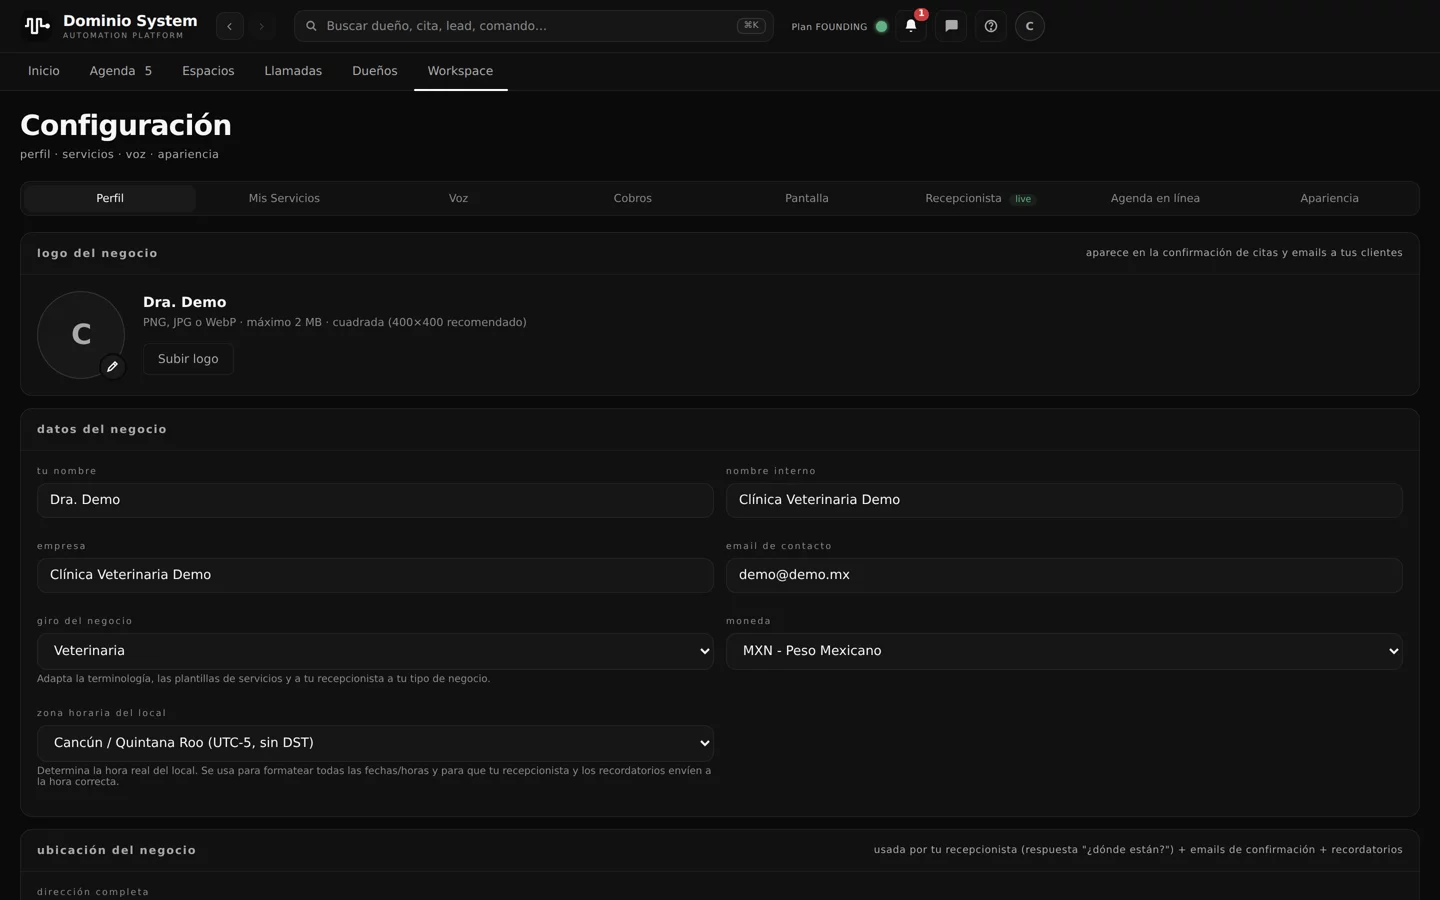Switch to the Pantalla tab
Image resolution: width=1440 pixels, height=900 pixels.
[807, 198]
